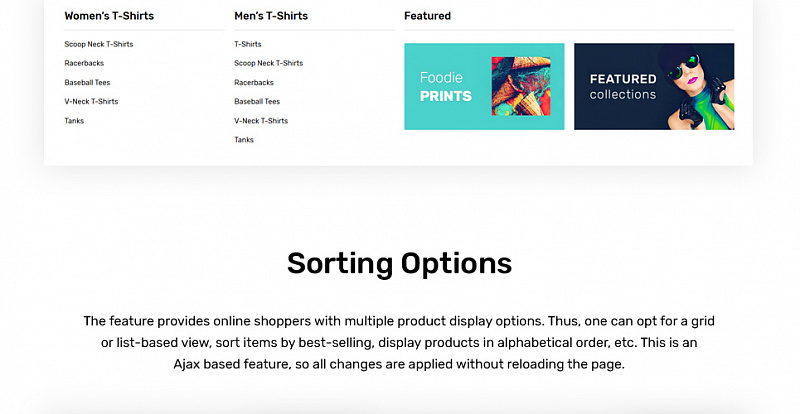Screen dimensions: 800x414
Task: Open the Foodie Prints banner
Action: (x=484, y=86)
